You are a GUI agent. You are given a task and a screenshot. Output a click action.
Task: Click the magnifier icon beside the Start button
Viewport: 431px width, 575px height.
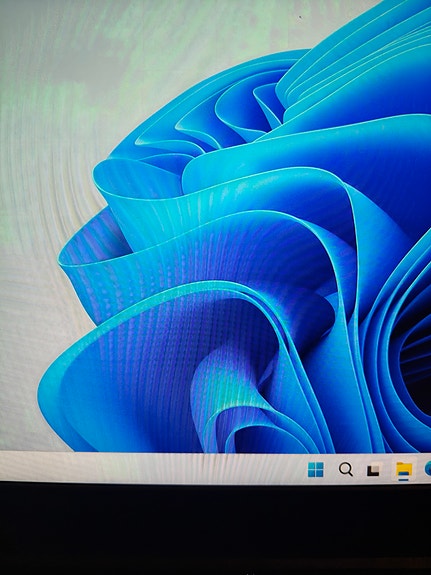coord(346,469)
